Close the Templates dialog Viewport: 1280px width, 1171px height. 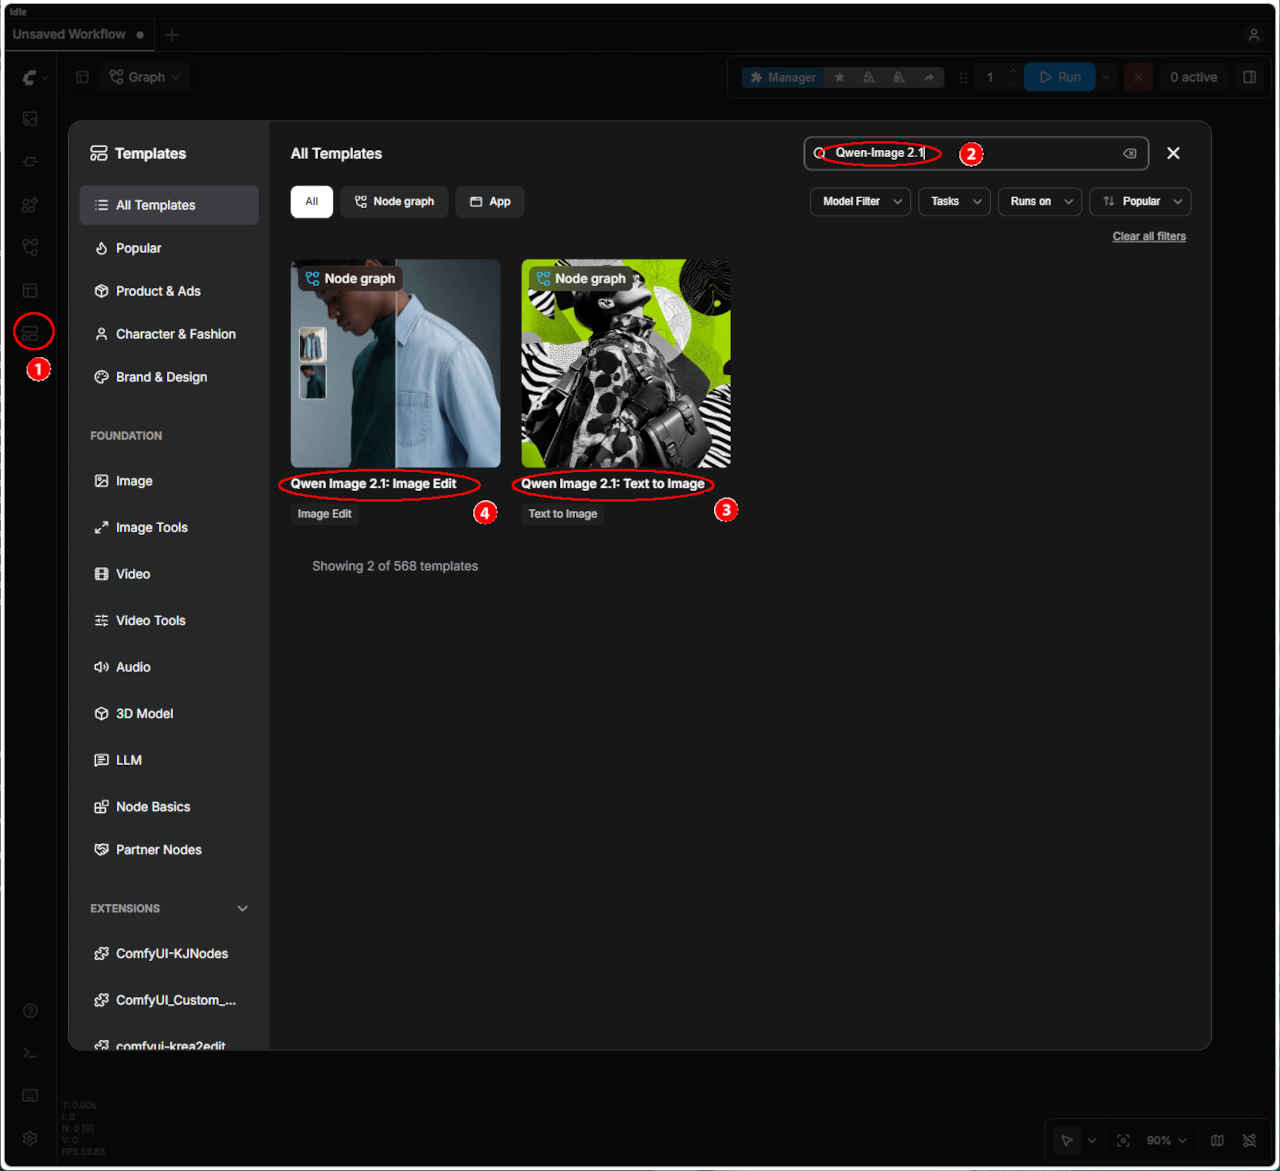(x=1174, y=153)
